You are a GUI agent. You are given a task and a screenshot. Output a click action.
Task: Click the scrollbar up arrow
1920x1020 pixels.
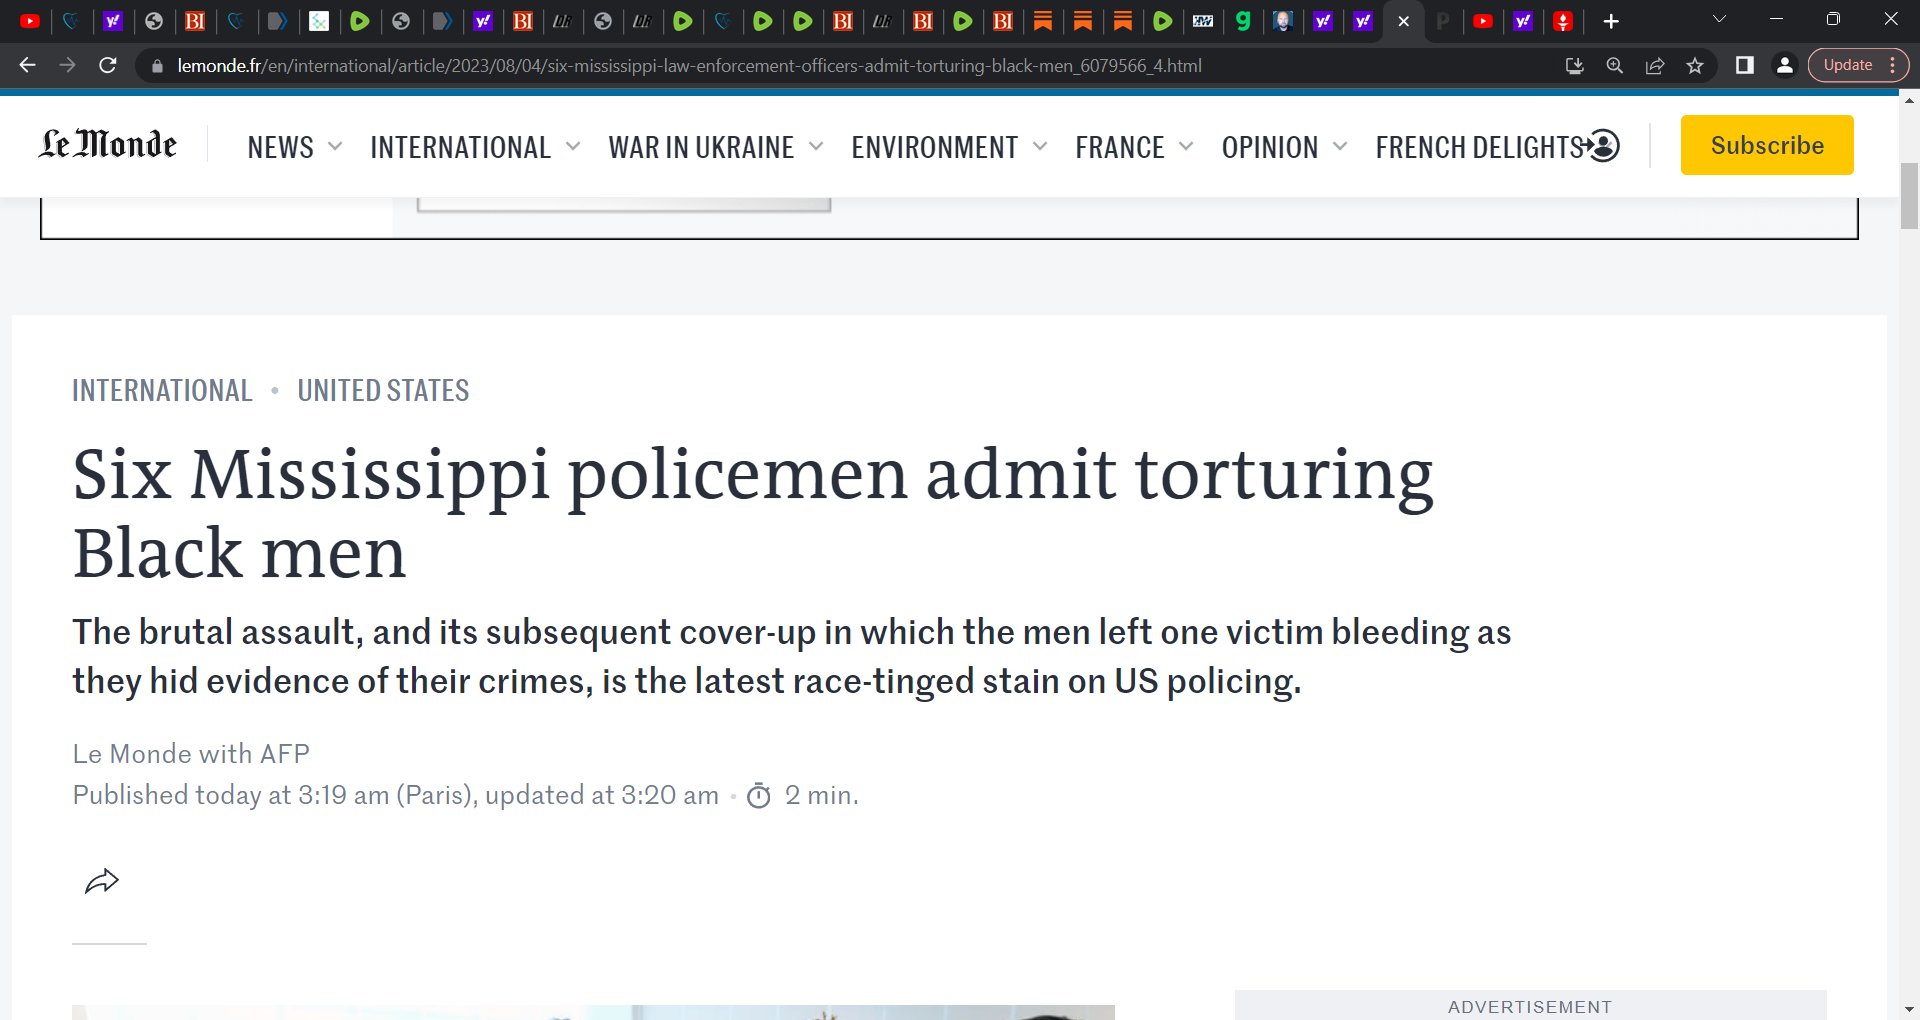(1909, 100)
